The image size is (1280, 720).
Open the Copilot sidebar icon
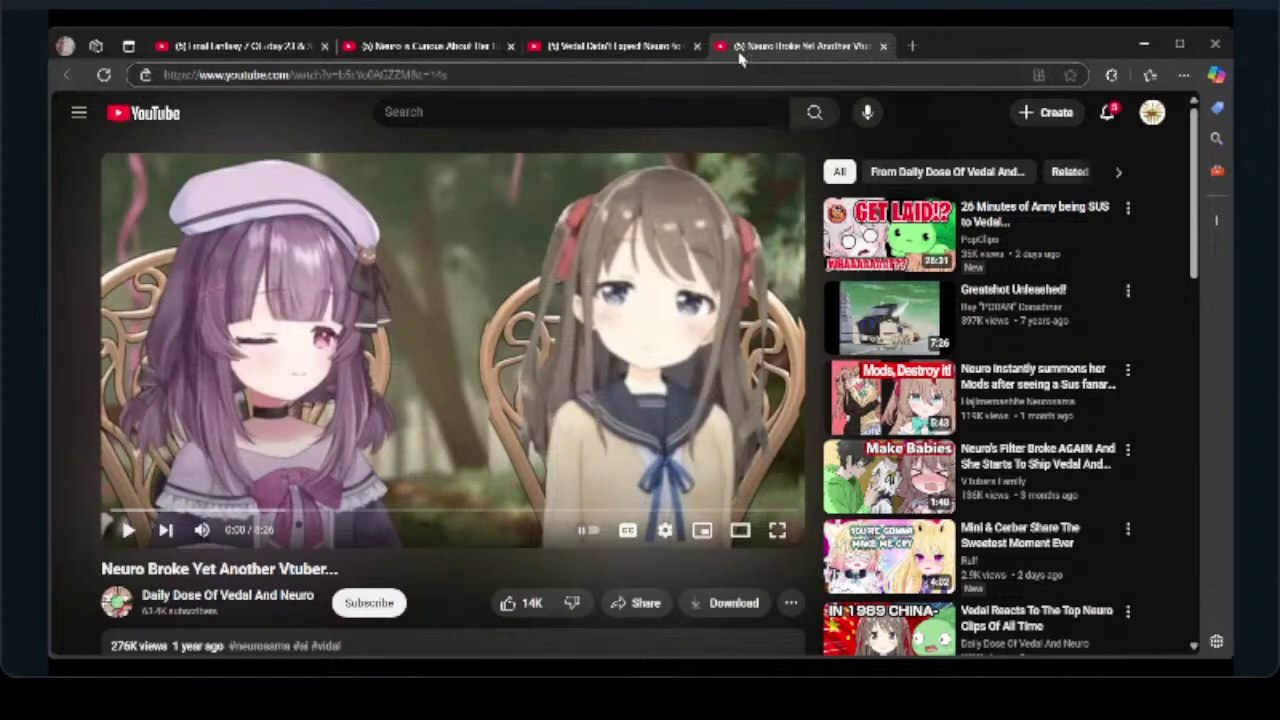click(x=1216, y=75)
